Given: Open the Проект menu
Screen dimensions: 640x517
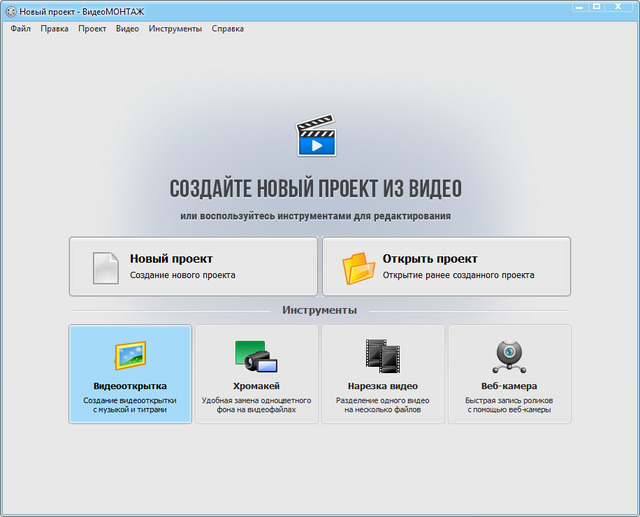Looking at the screenshot, I should pos(92,29).
